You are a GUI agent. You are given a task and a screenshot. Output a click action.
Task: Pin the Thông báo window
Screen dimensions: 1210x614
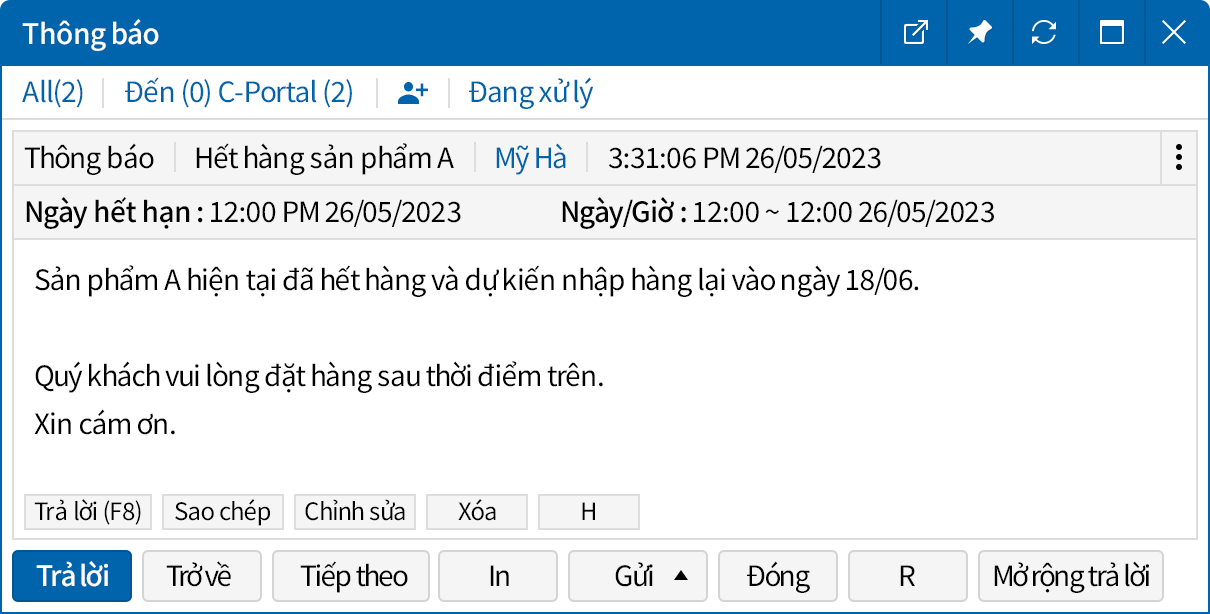point(979,33)
